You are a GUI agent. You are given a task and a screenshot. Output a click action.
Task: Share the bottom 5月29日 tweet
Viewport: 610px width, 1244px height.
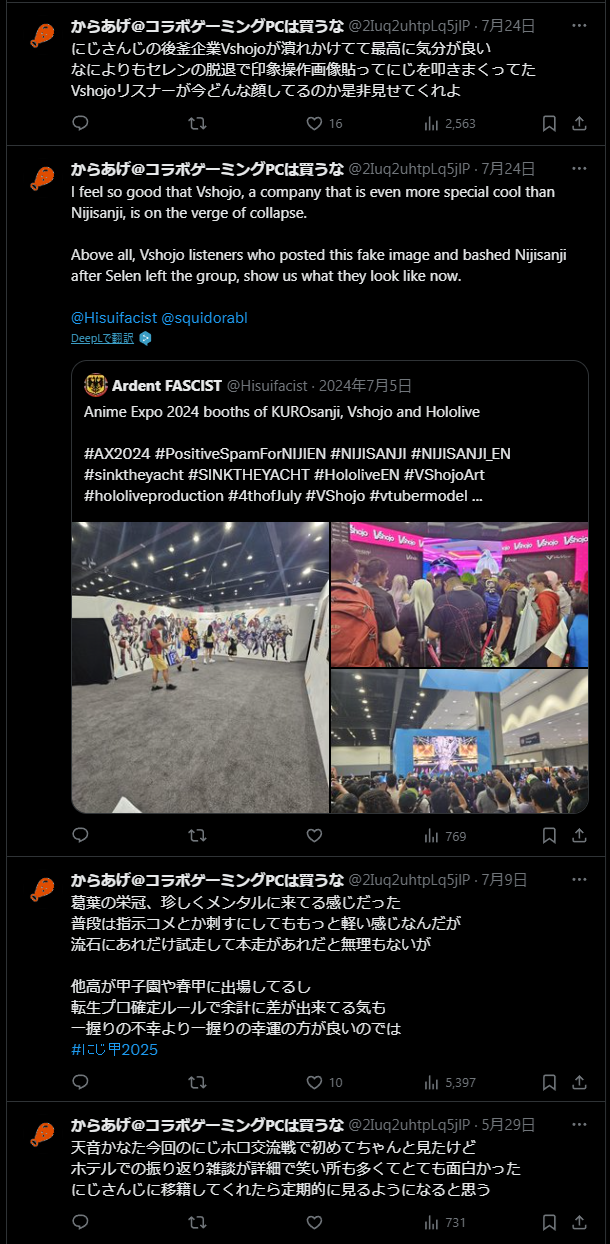(x=579, y=1222)
